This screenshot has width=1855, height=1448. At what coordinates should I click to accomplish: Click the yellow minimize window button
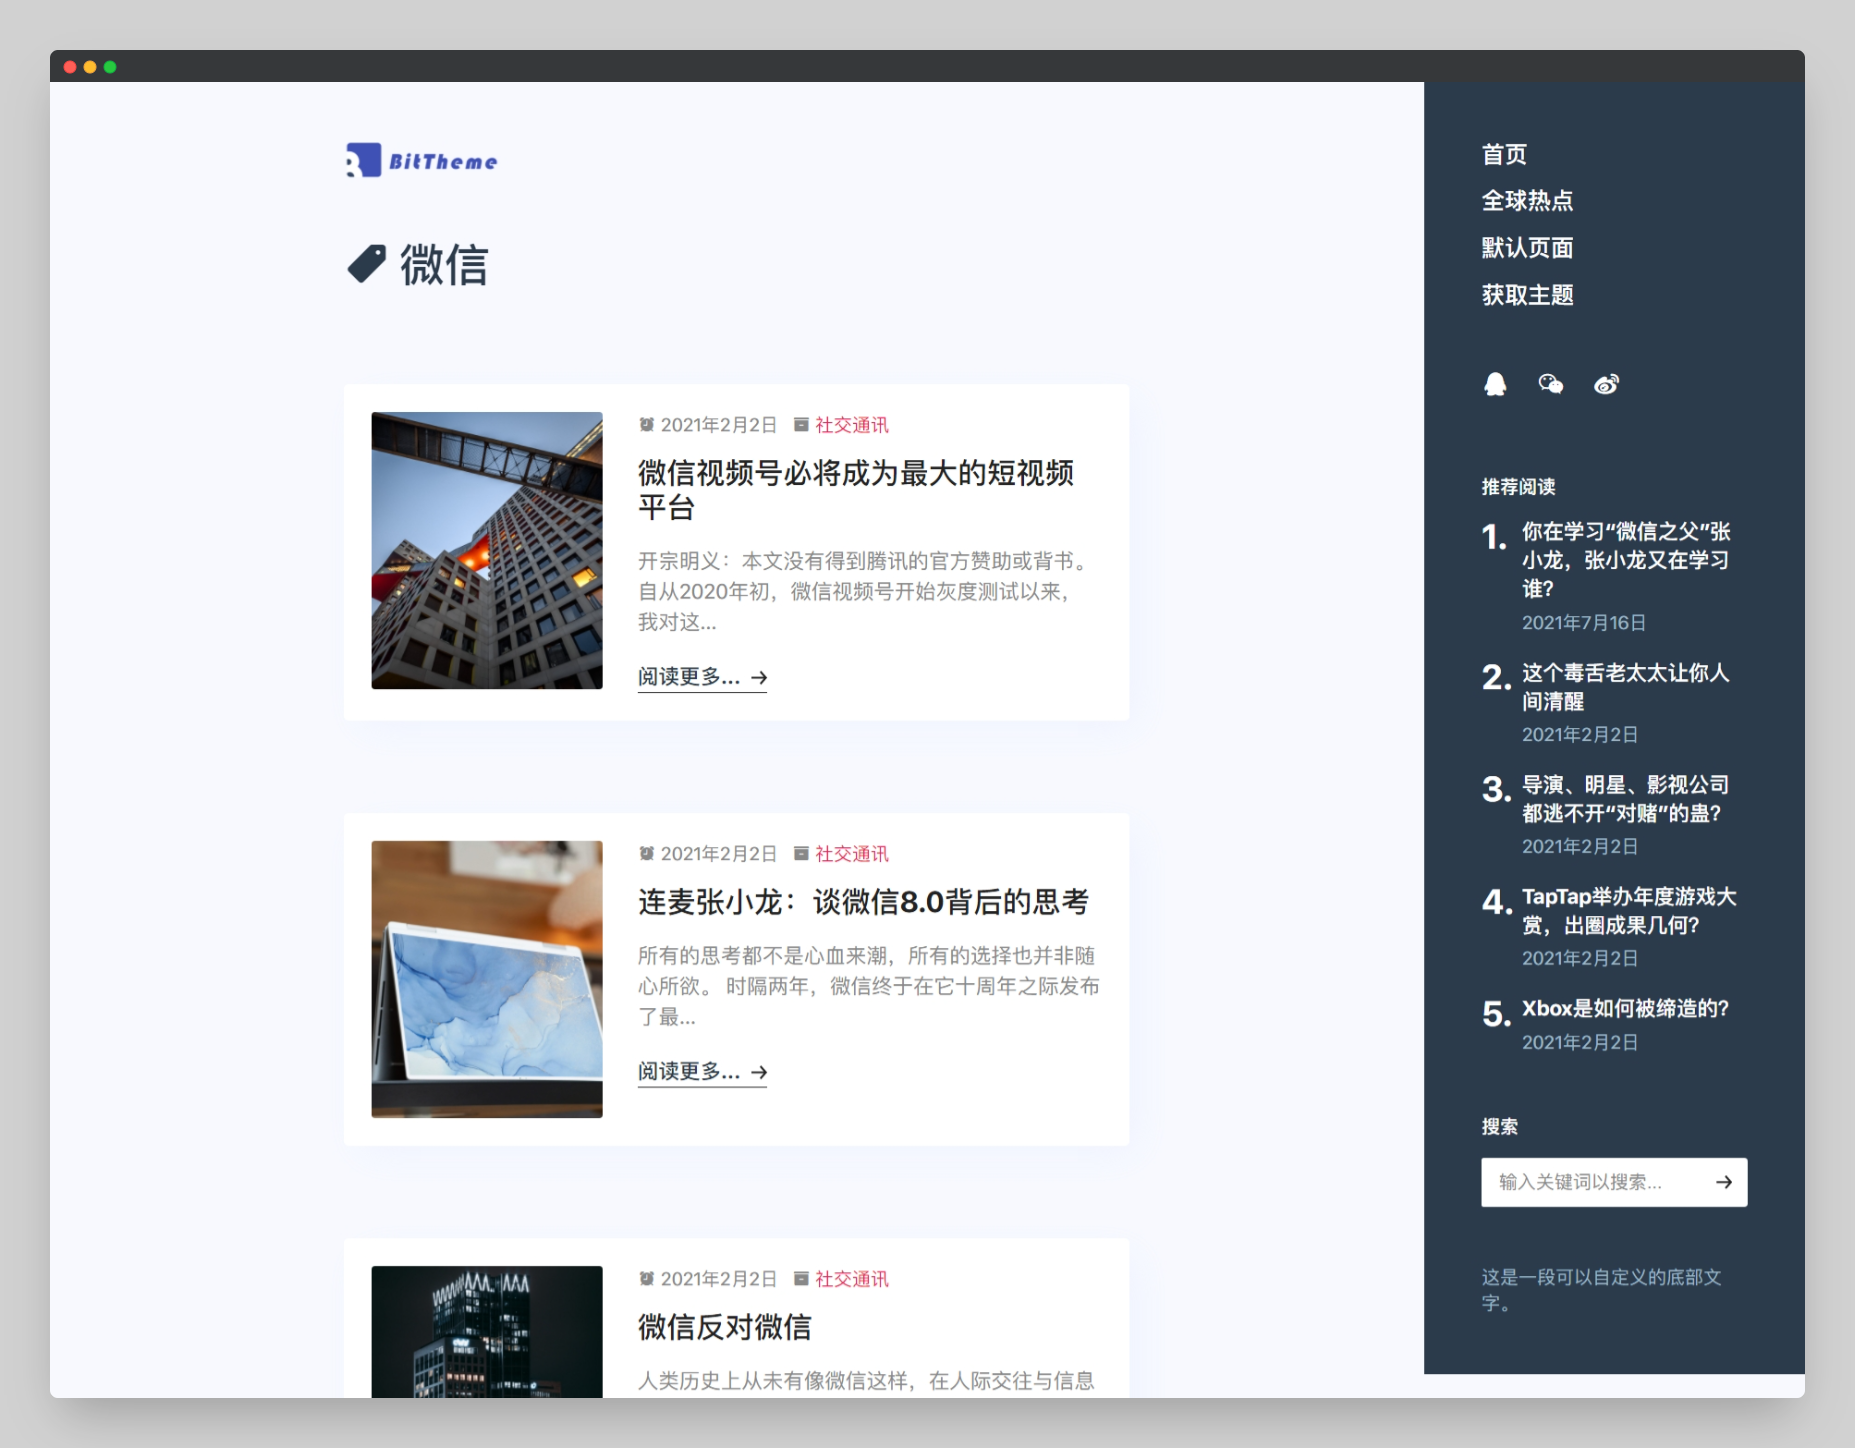90,67
